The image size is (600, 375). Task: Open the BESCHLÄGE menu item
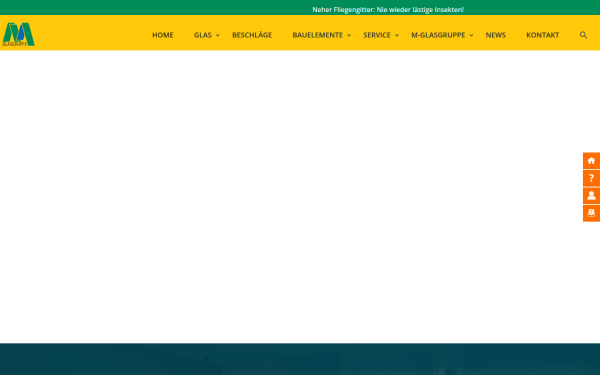click(x=252, y=35)
